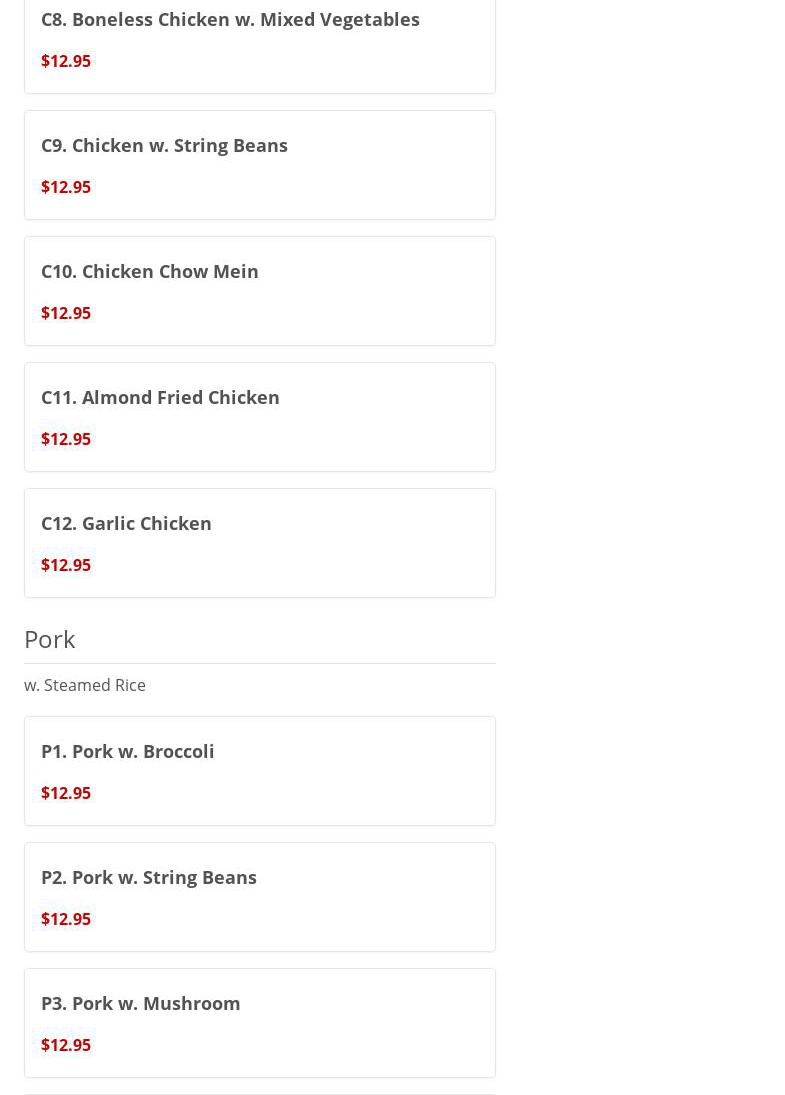Image resolution: width=785 pixels, height=1095 pixels.
Task: Click the "w. Steamed Rice" category description
Action: coord(85,685)
